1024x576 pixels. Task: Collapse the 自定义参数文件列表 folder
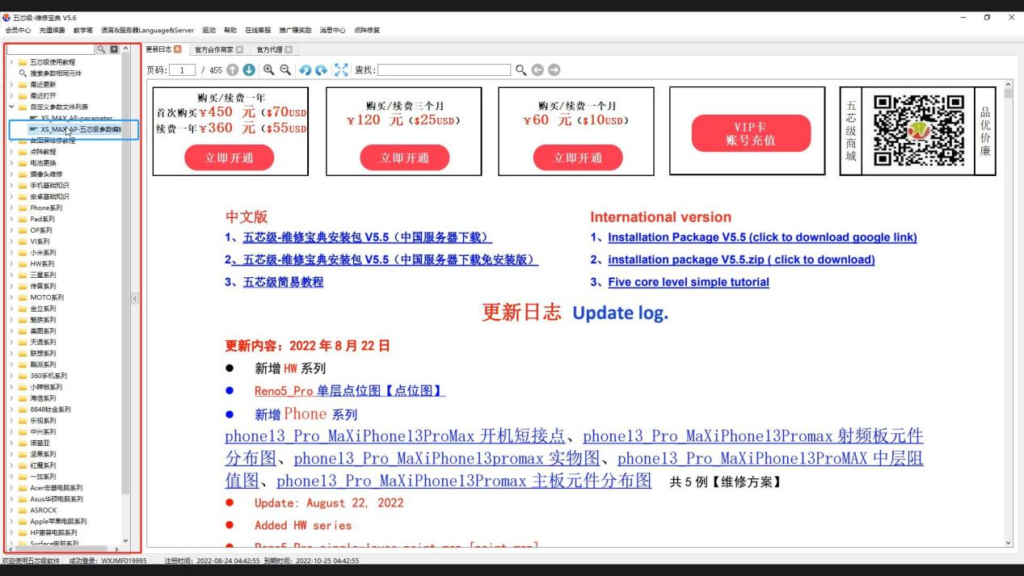pos(11,106)
